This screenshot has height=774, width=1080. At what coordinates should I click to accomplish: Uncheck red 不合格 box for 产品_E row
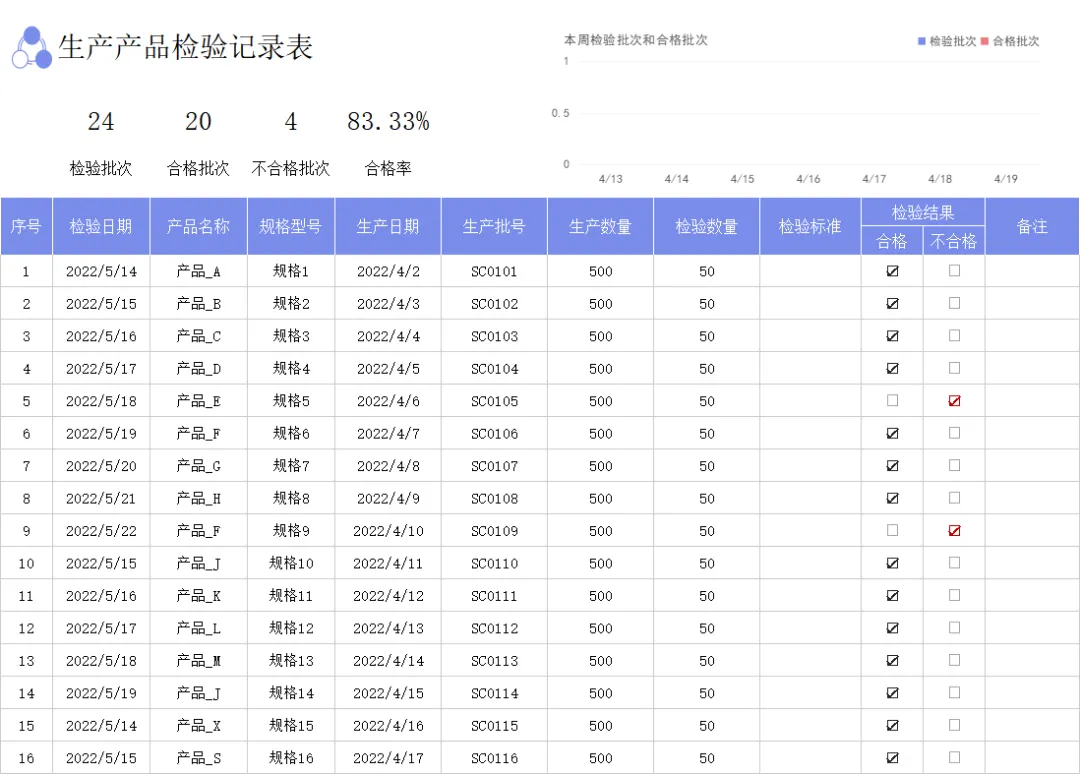[x=954, y=401]
